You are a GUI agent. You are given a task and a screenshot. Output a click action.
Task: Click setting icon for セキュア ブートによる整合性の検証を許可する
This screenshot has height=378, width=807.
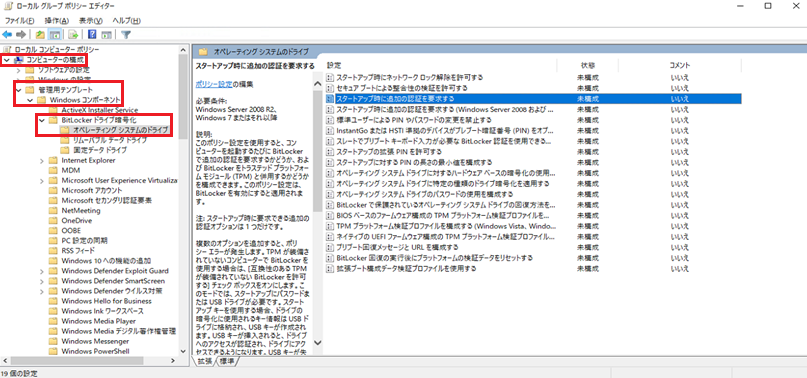(330, 88)
